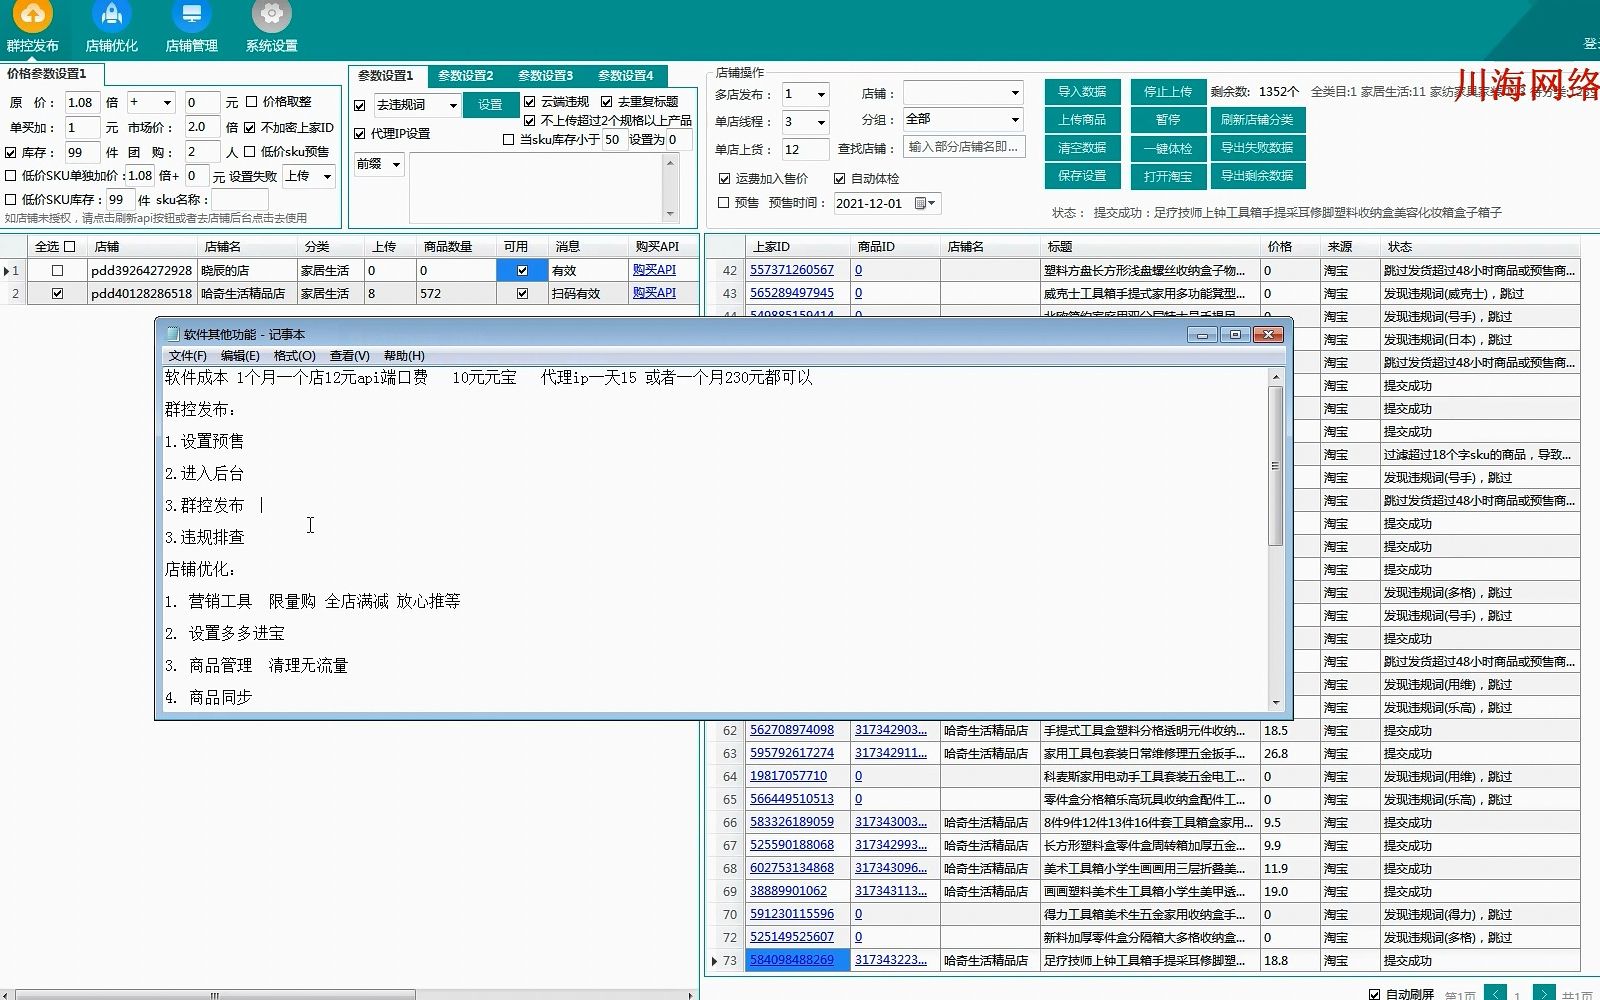Open the 店铺管理 monitor icon
Viewport: 1600px width, 1000px height.
click(191, 15)
